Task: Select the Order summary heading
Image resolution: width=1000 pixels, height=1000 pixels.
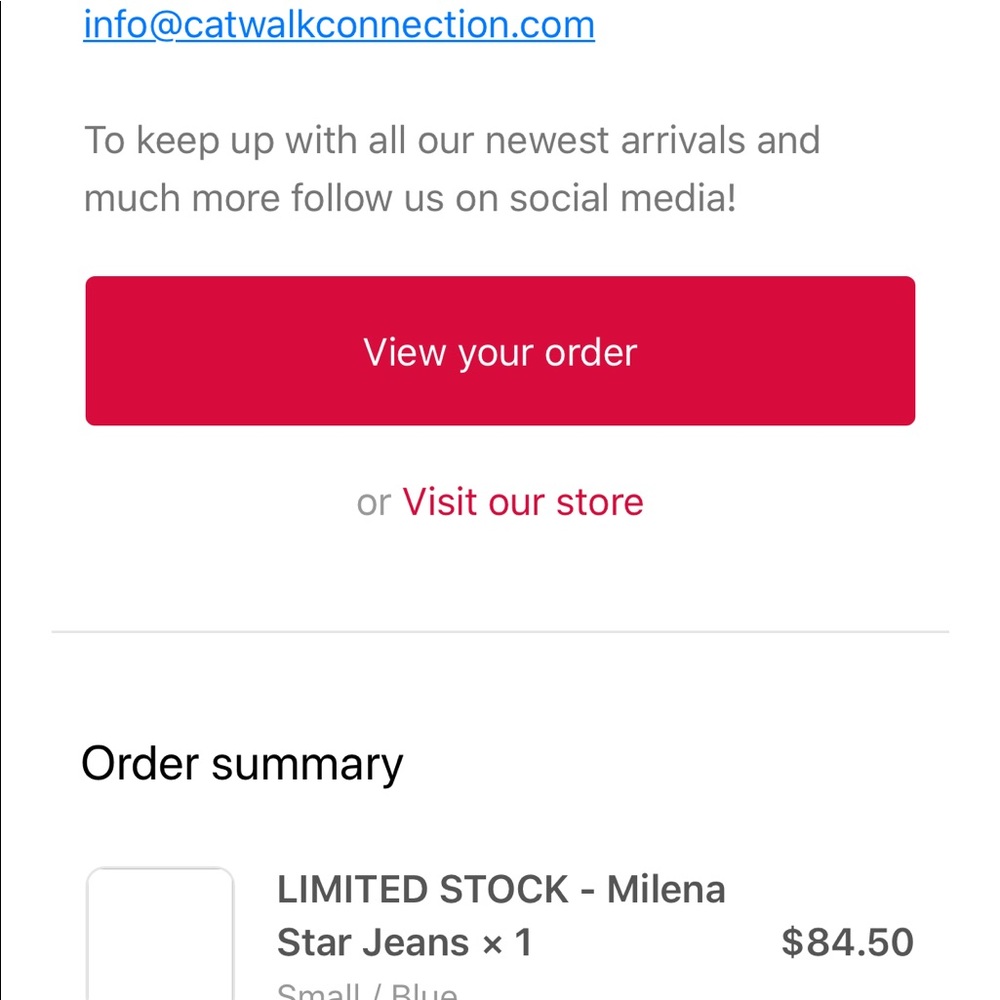Action: tap(242, 763)
